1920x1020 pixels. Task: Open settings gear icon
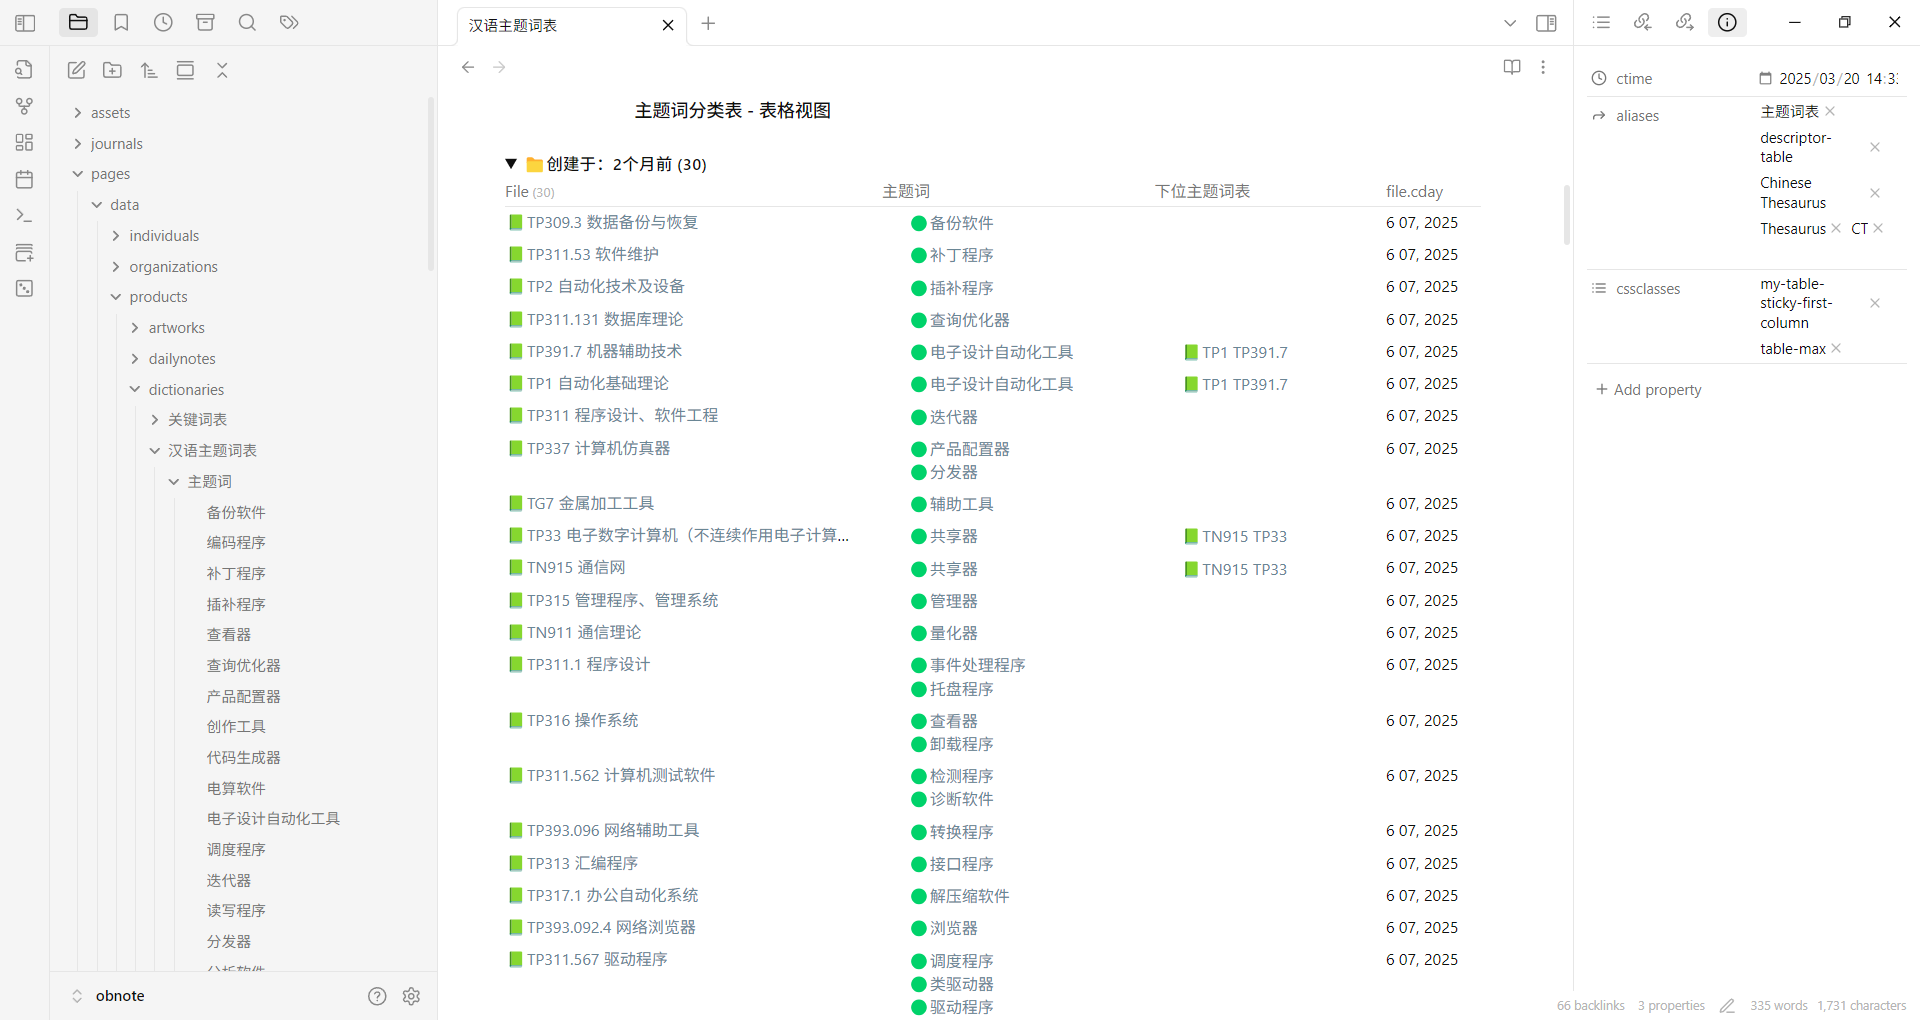[x=411, y=996]
